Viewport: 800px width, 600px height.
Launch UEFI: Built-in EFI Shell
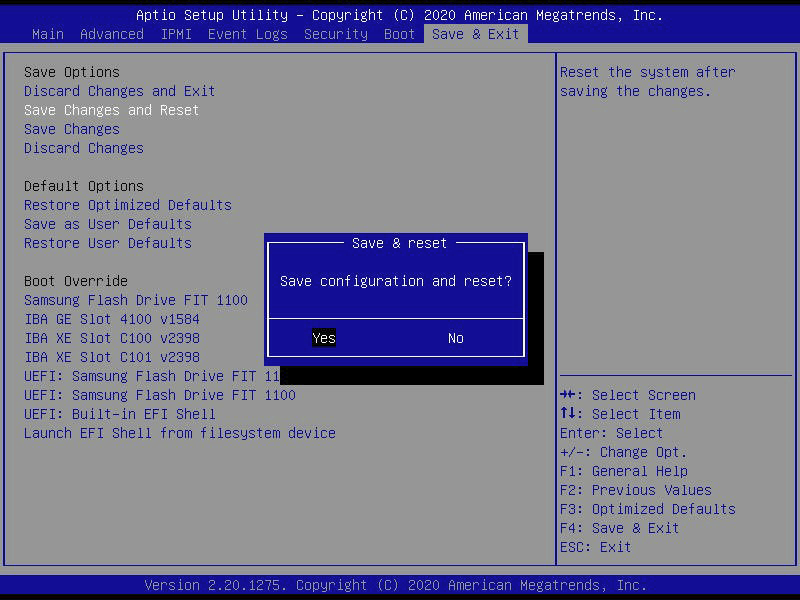pos(119,414)
